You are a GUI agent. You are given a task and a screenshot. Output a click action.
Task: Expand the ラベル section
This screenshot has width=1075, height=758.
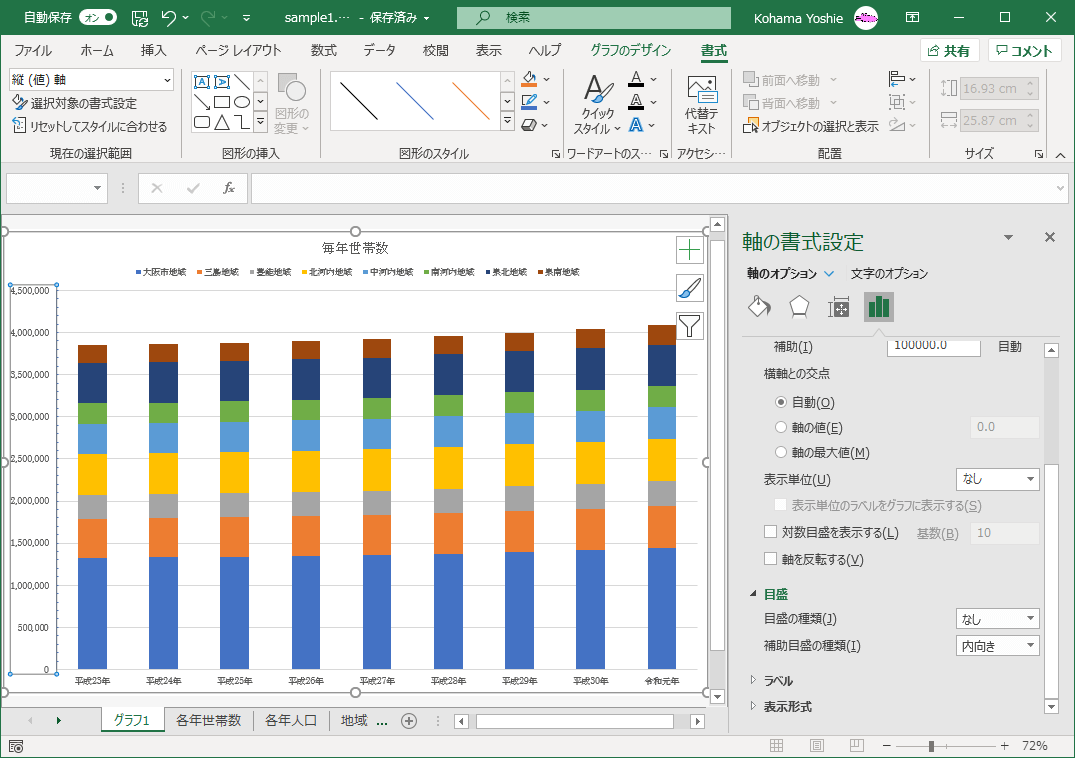[x=778, y=681]
